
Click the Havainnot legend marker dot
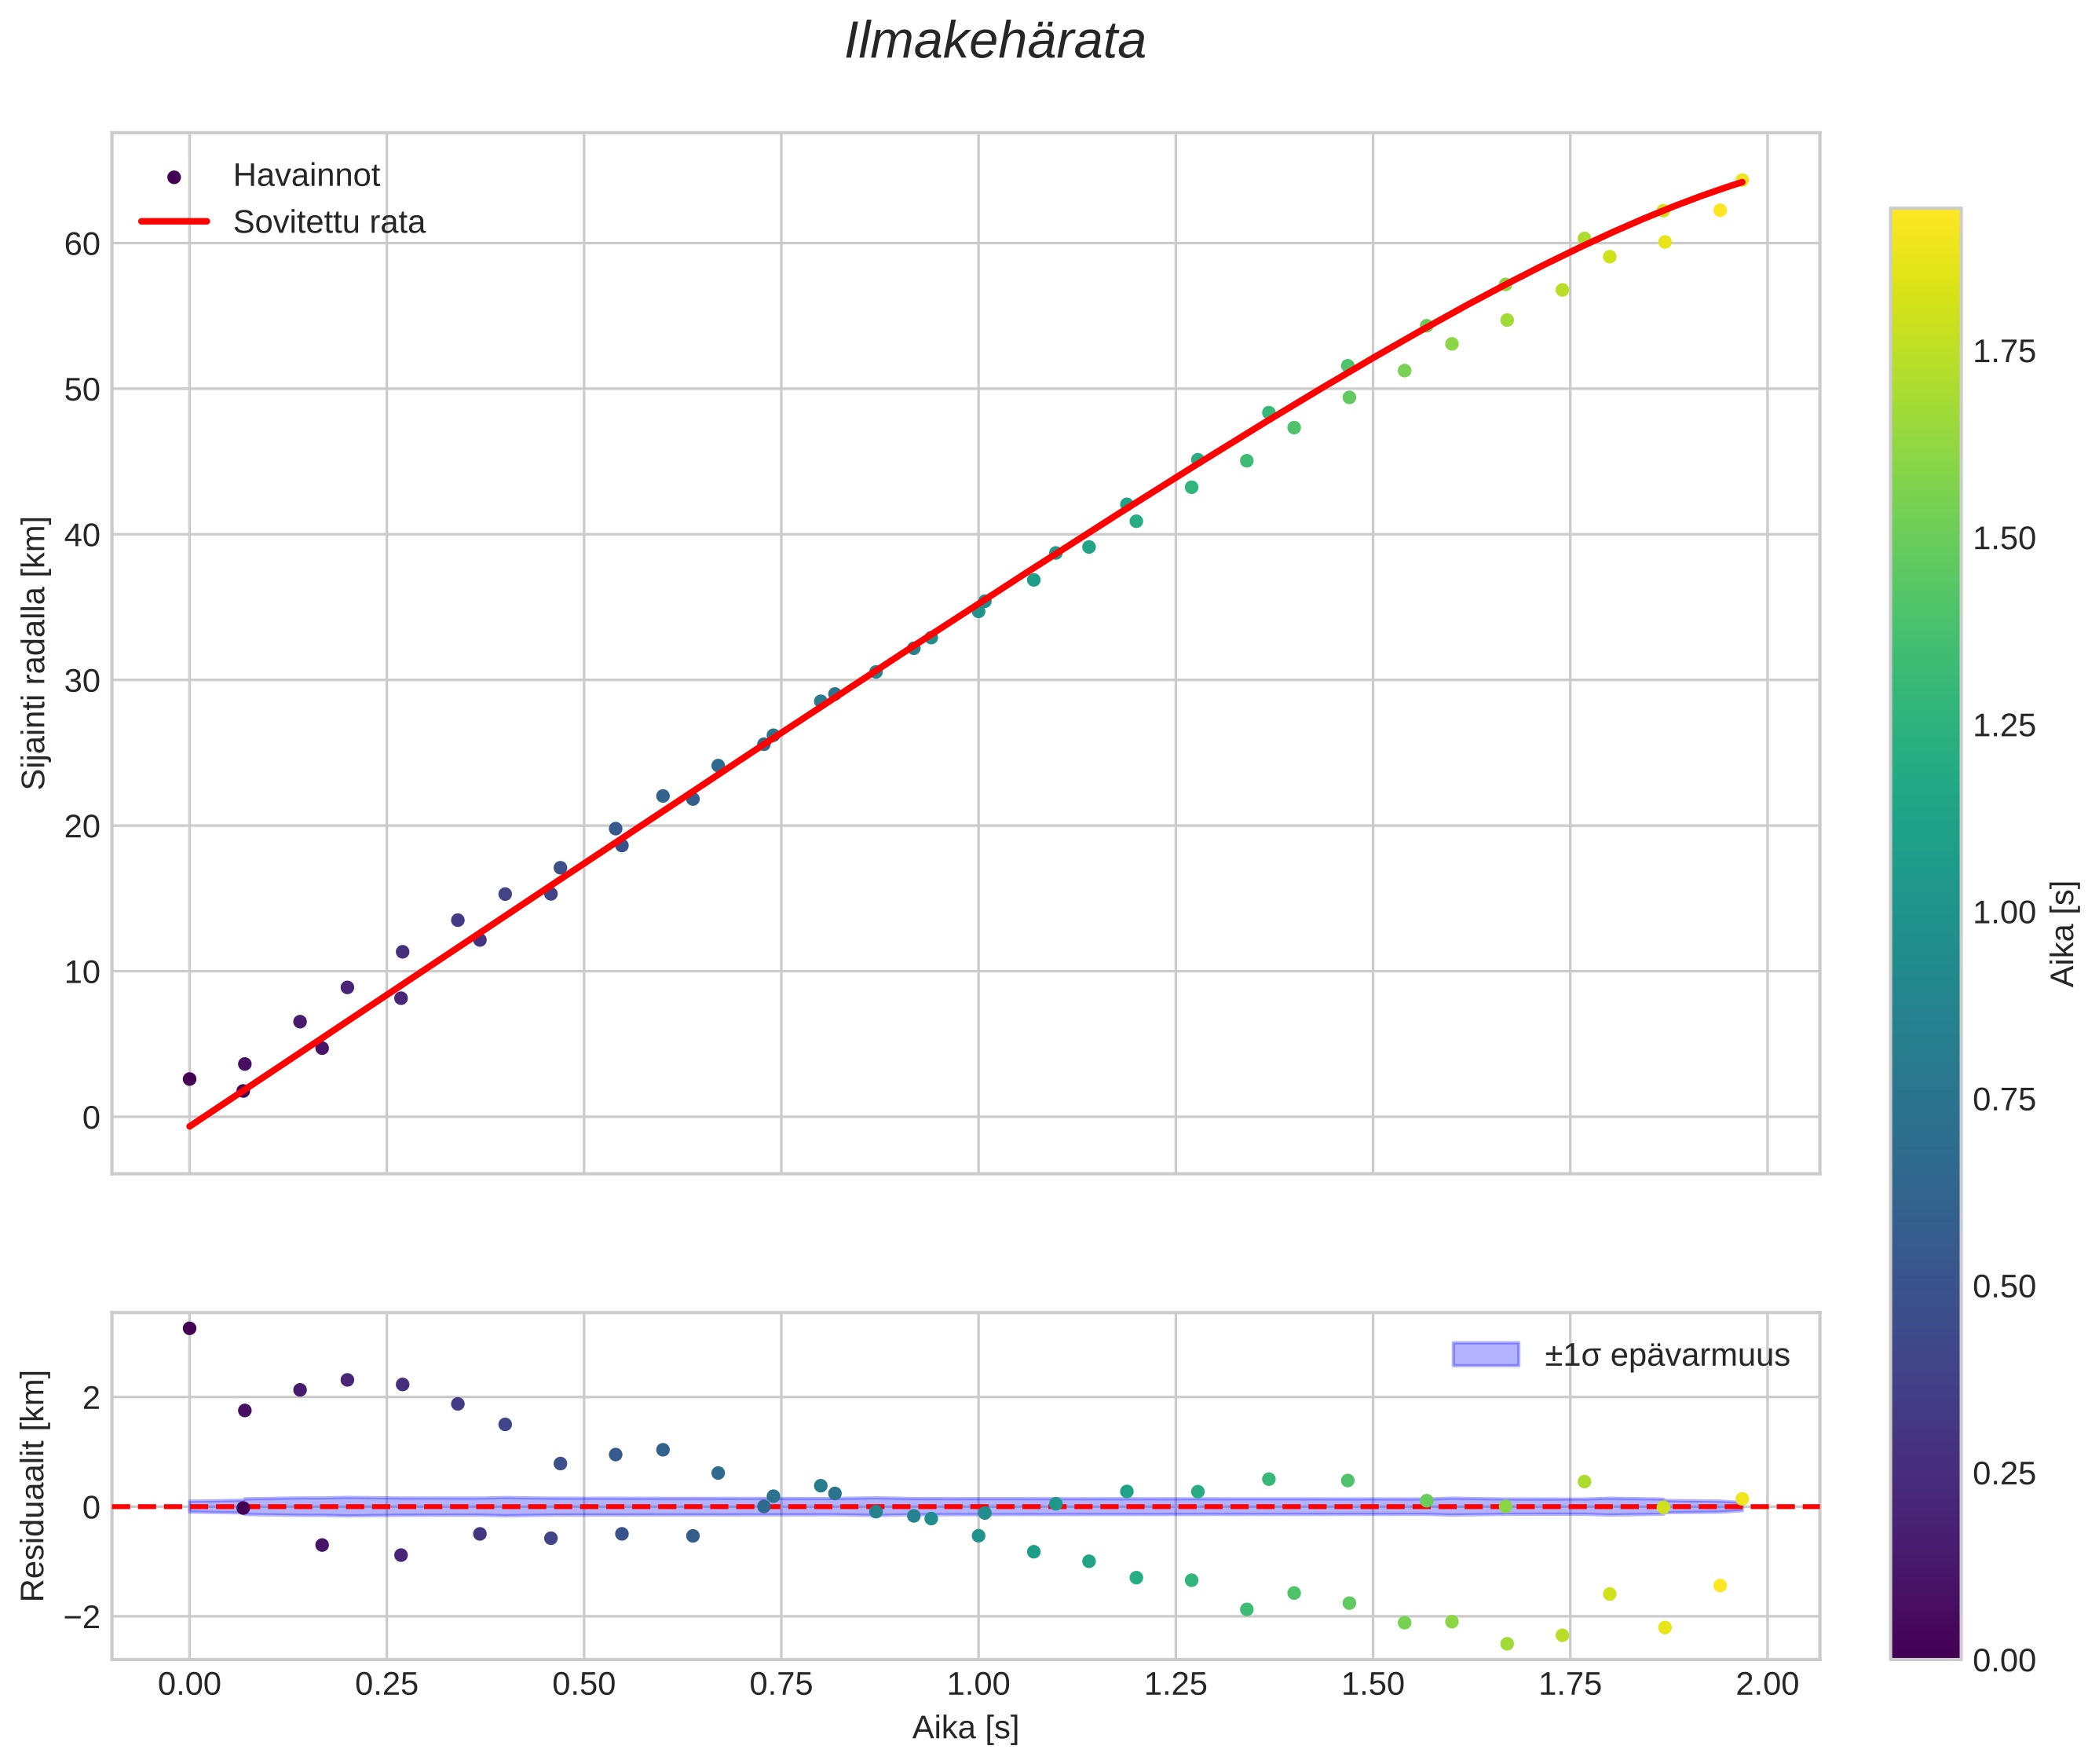pyautogui.click(x=174, y=177)
